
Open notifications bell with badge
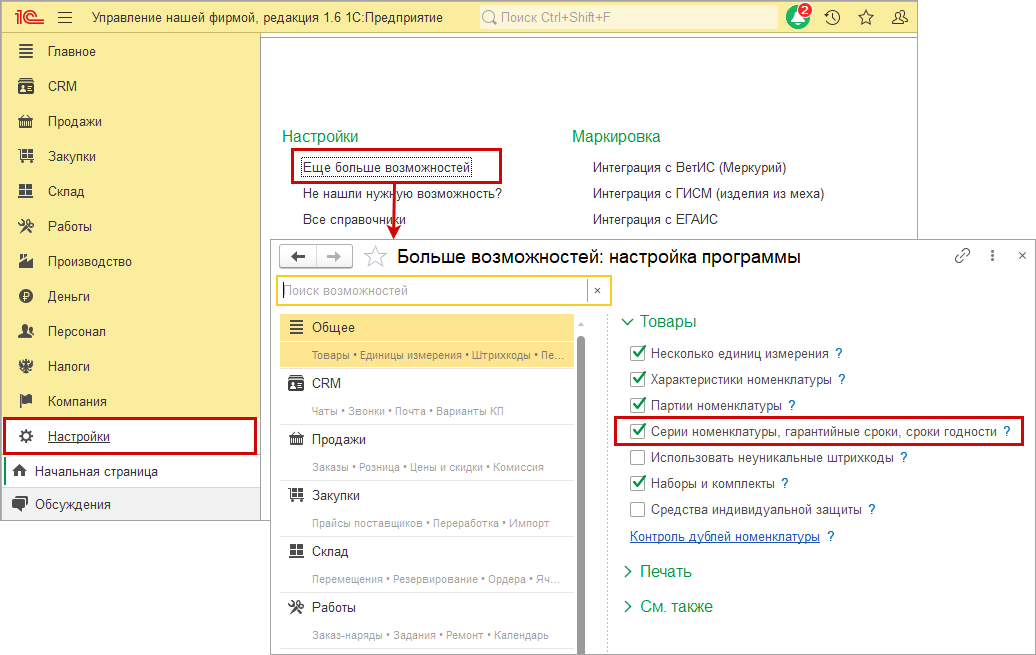point(798,17)
